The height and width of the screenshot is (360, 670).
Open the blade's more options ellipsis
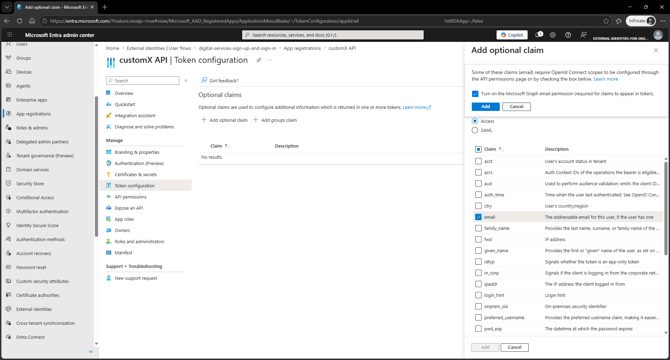click(x=270, y=60)
